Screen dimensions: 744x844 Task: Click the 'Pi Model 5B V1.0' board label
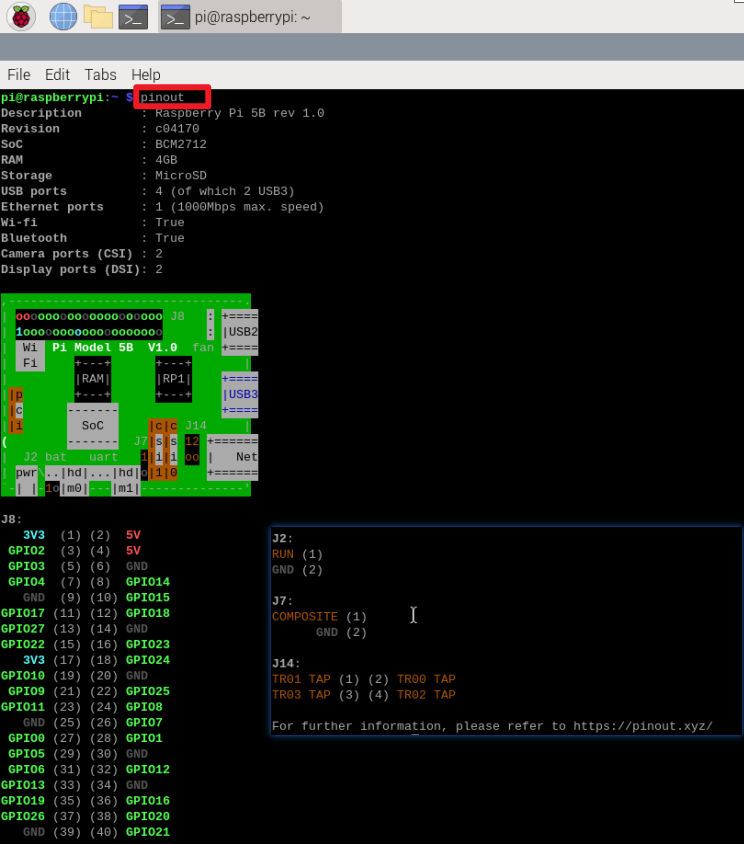[x=115, y=347]
